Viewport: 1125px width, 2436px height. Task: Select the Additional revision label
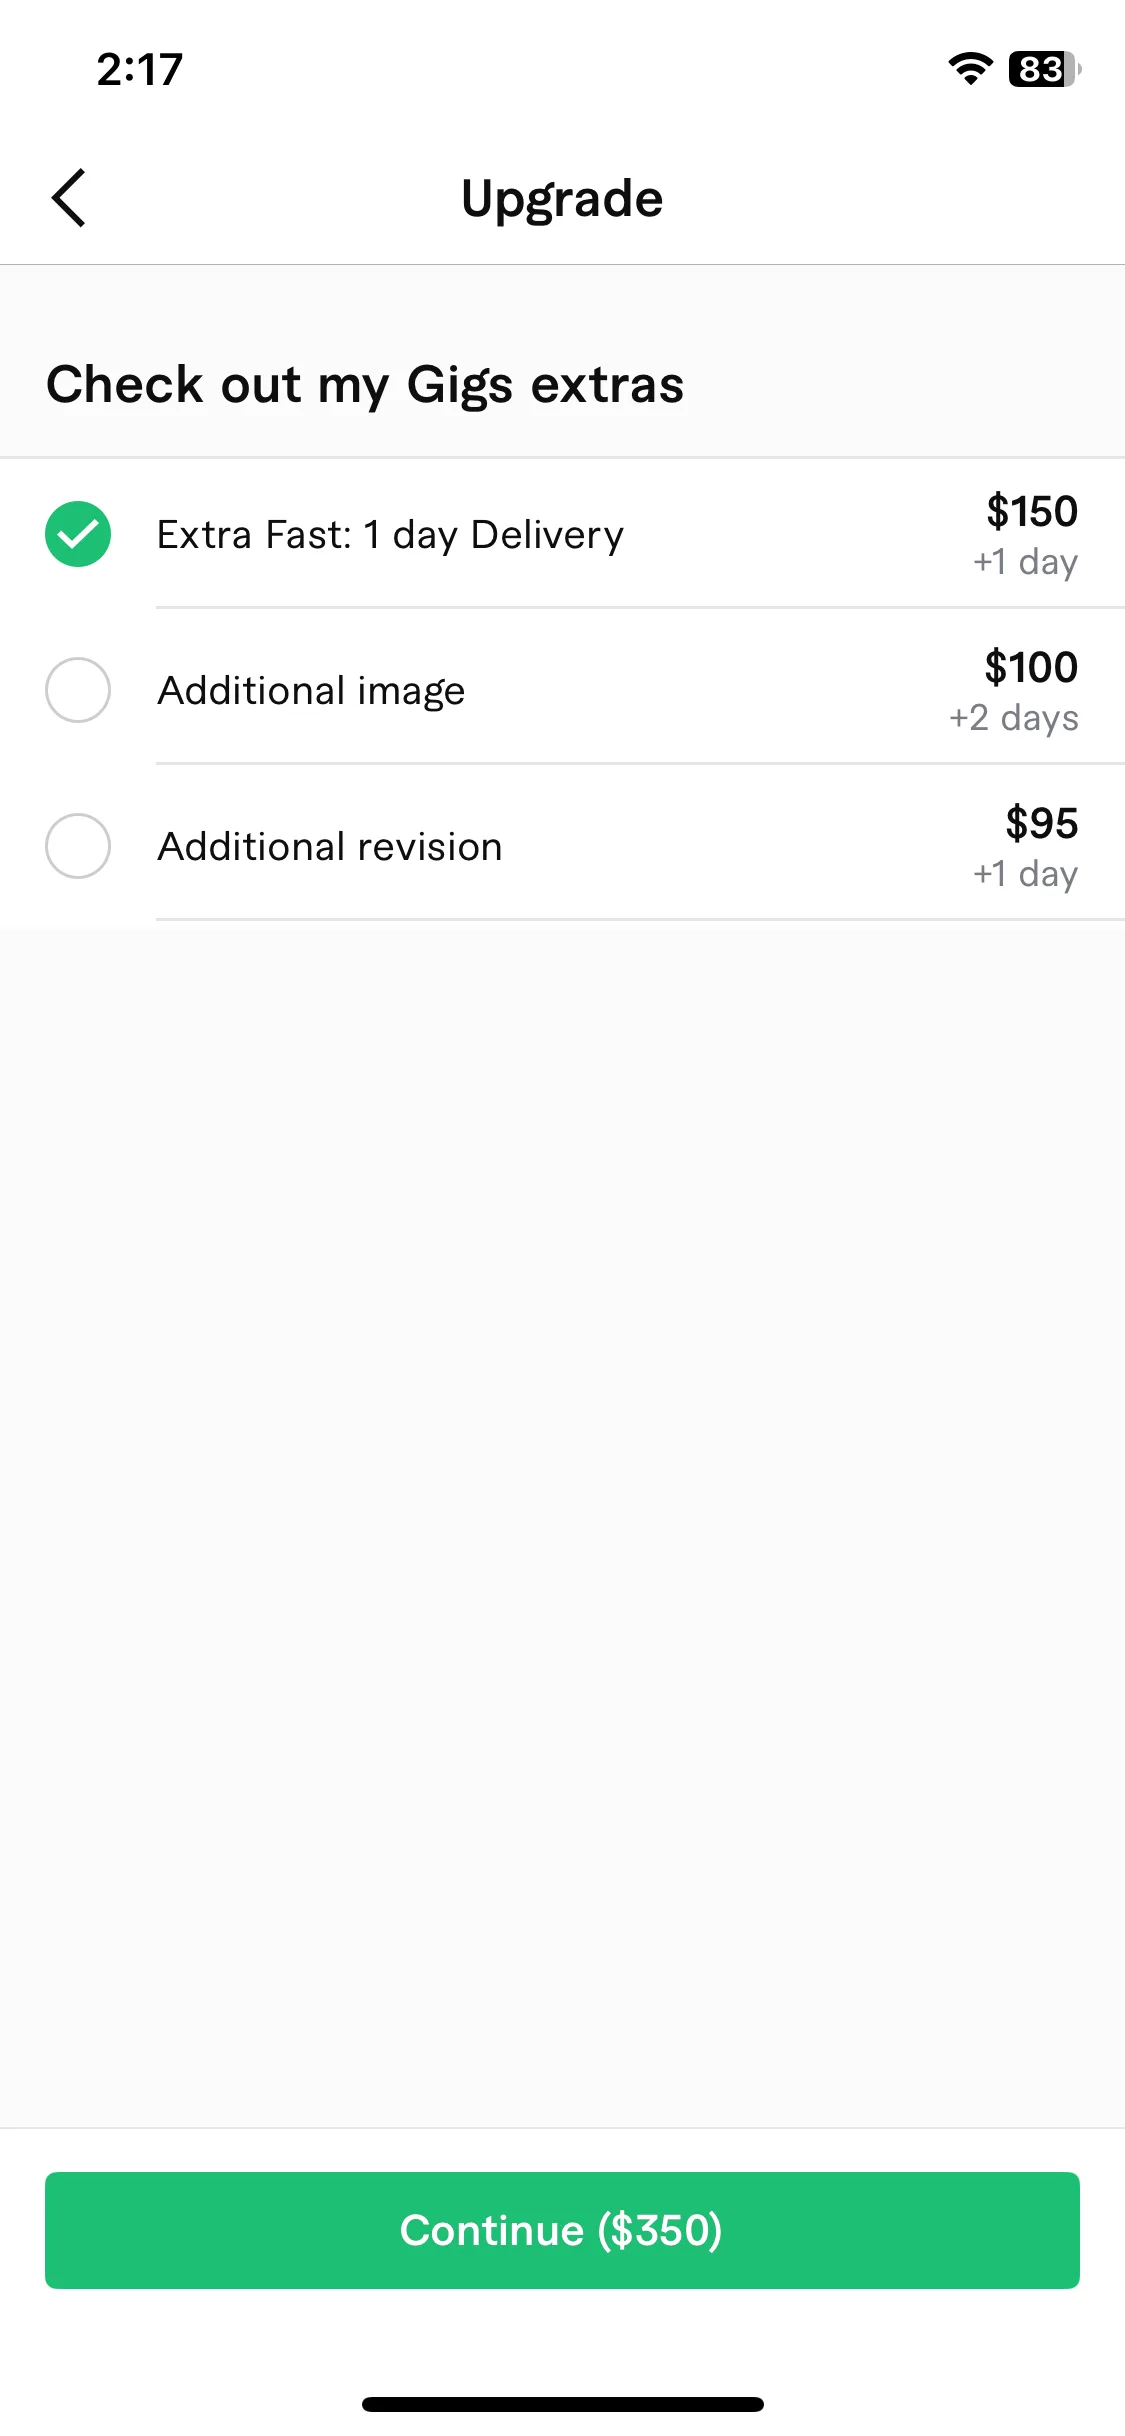330,847
